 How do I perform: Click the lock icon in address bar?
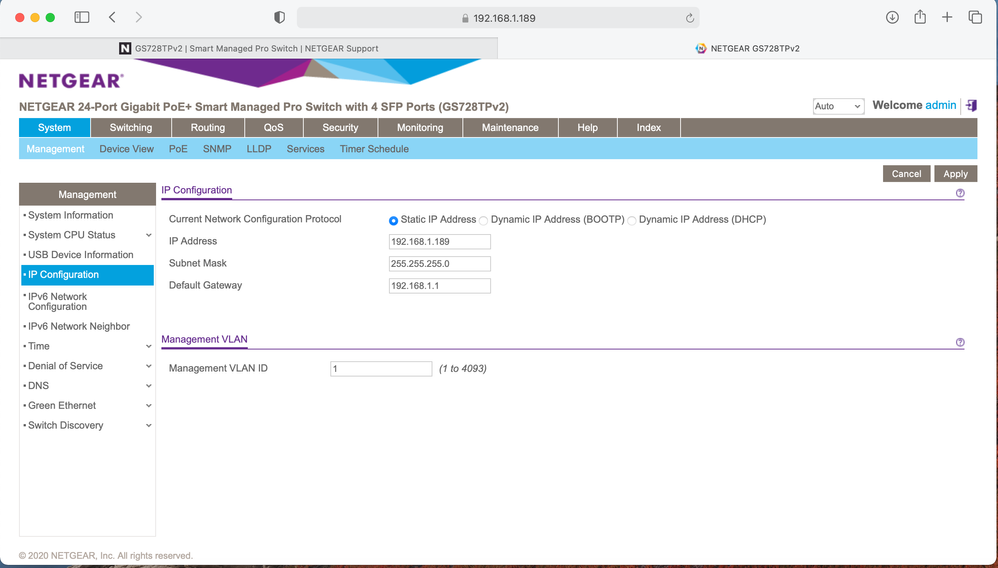(x=465, y=18)
